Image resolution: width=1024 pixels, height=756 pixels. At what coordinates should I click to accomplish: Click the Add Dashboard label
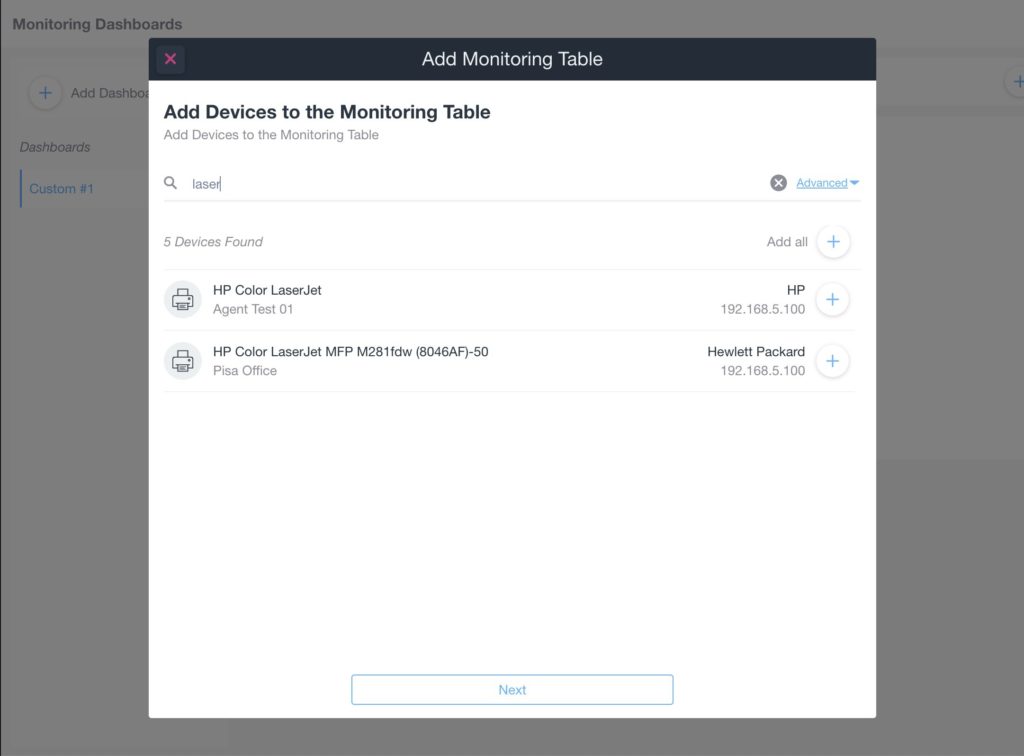coord(110,93)
